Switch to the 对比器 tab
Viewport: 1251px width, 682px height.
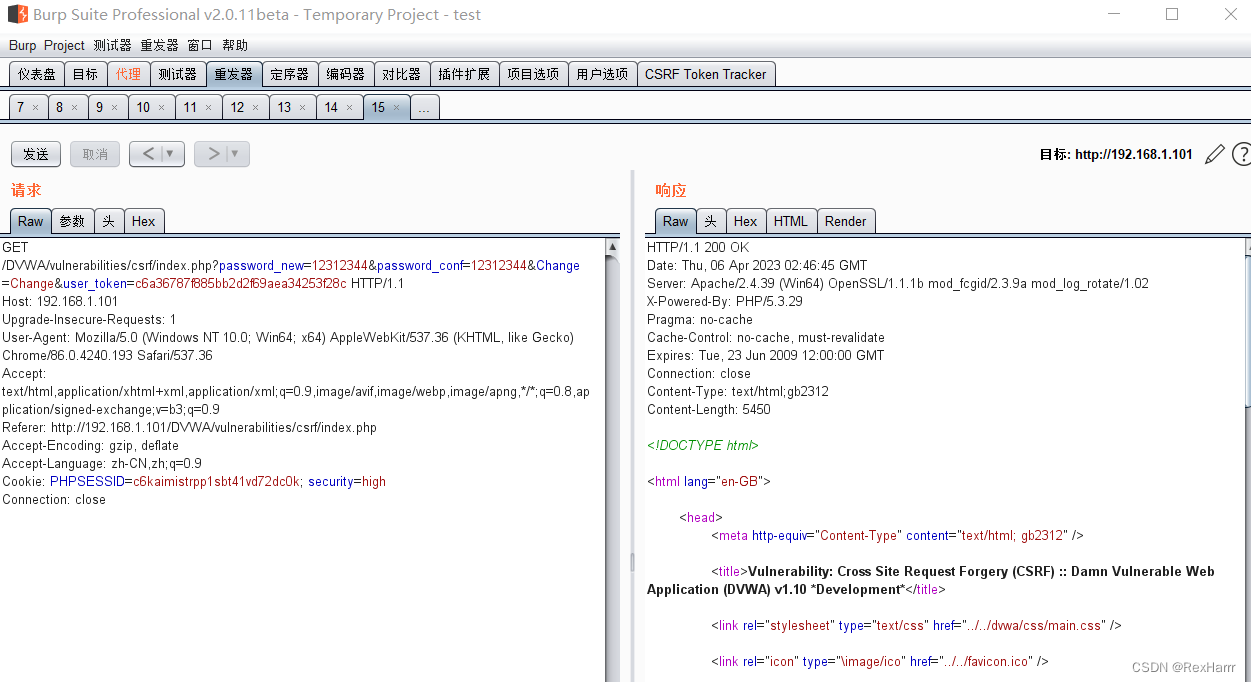pos(402,74)
